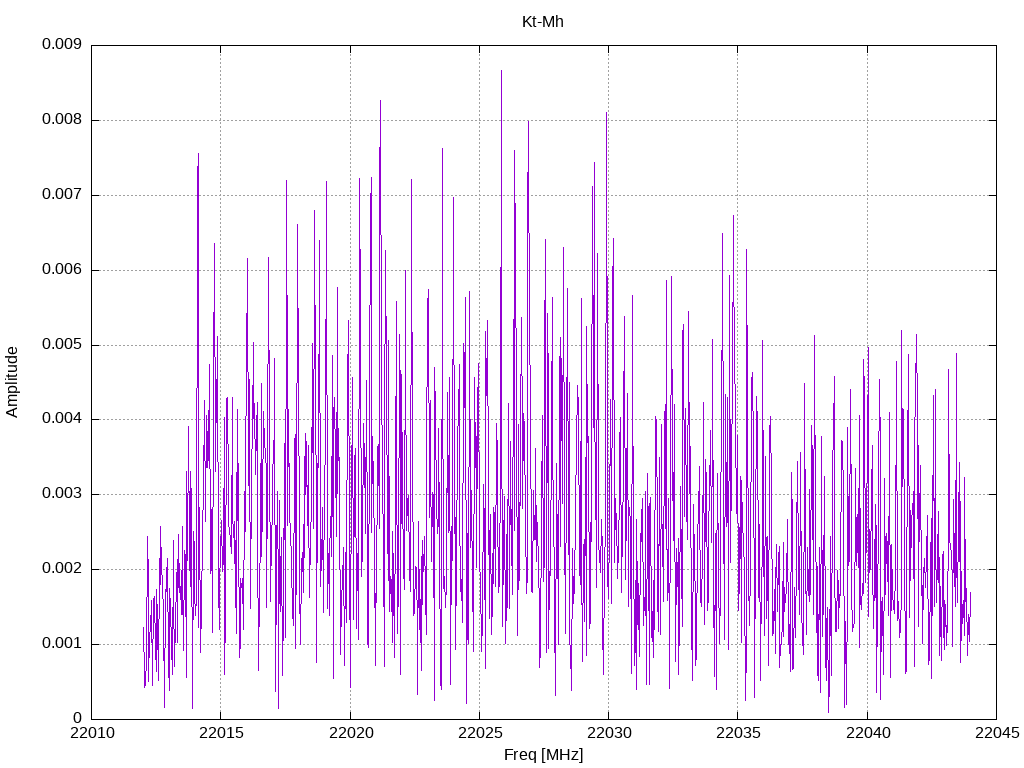Viewport: 1024px width, 768px height.
Task: Click the 0.009 y-axis tick label
Action: click(x=61, y=44)
